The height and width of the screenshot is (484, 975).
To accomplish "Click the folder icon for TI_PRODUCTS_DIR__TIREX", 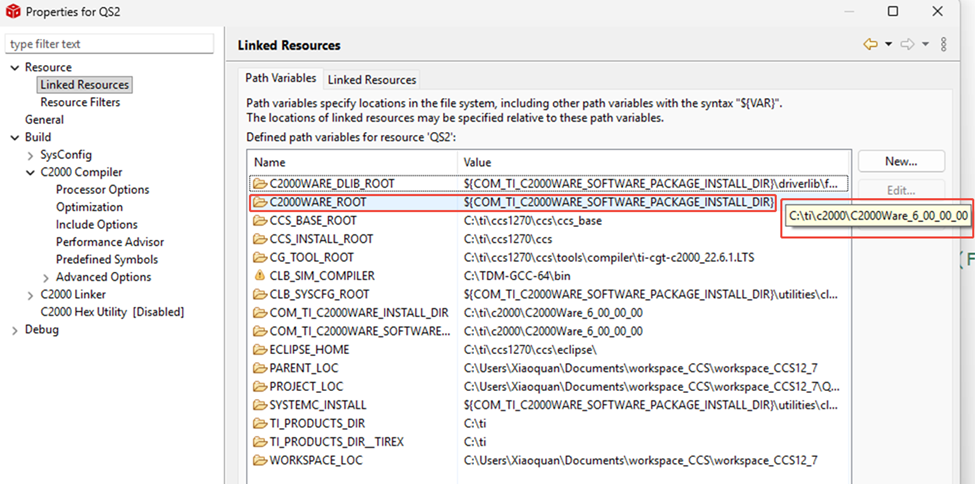I will tap(259, 442).
